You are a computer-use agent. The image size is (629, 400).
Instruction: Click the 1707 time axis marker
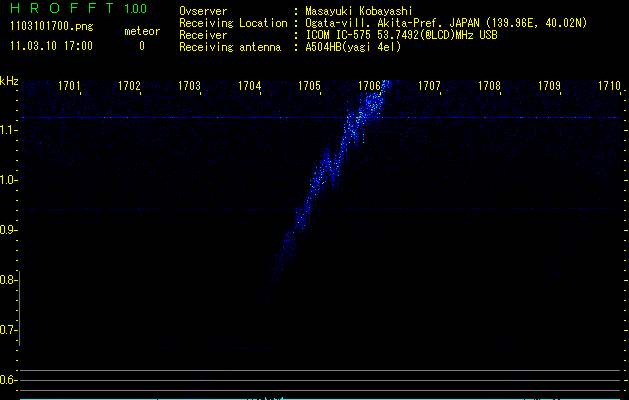pyautogui.click(x=429, y=86)
